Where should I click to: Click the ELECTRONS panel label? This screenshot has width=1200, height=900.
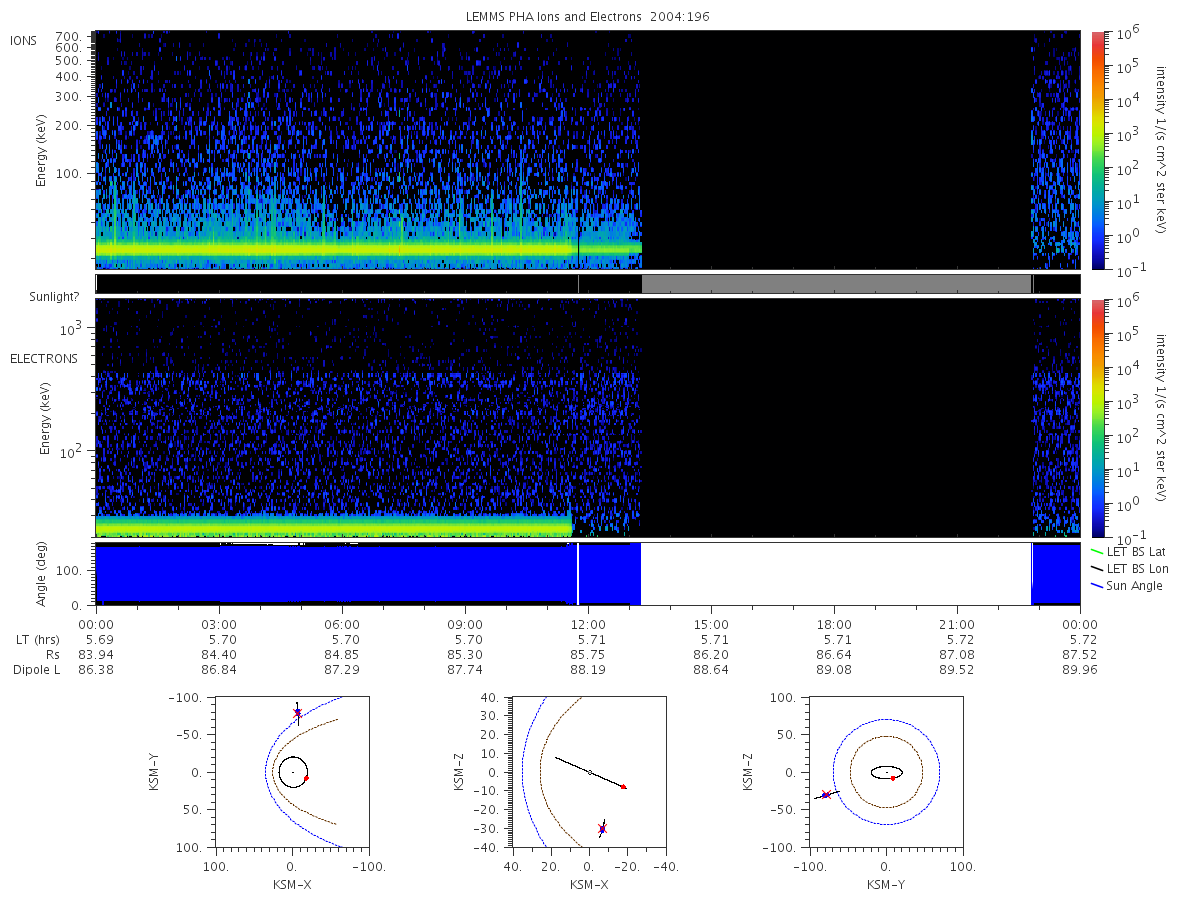coord(43,358)
